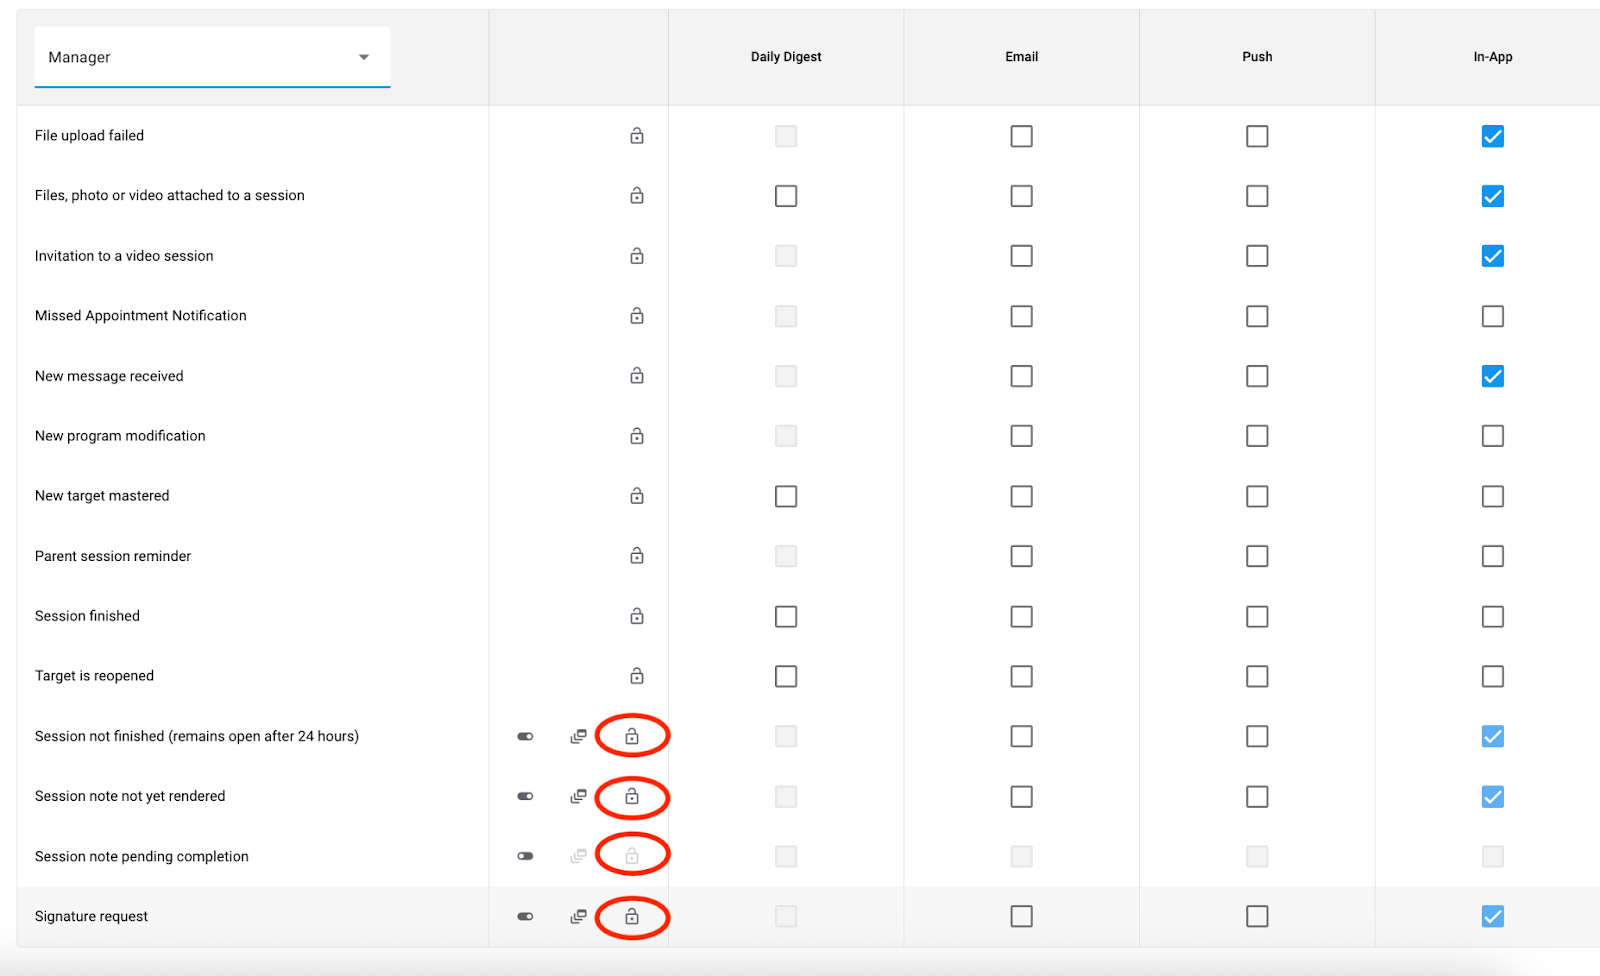
Task: Click lock icon in New message received row
Action: point(636,376)
